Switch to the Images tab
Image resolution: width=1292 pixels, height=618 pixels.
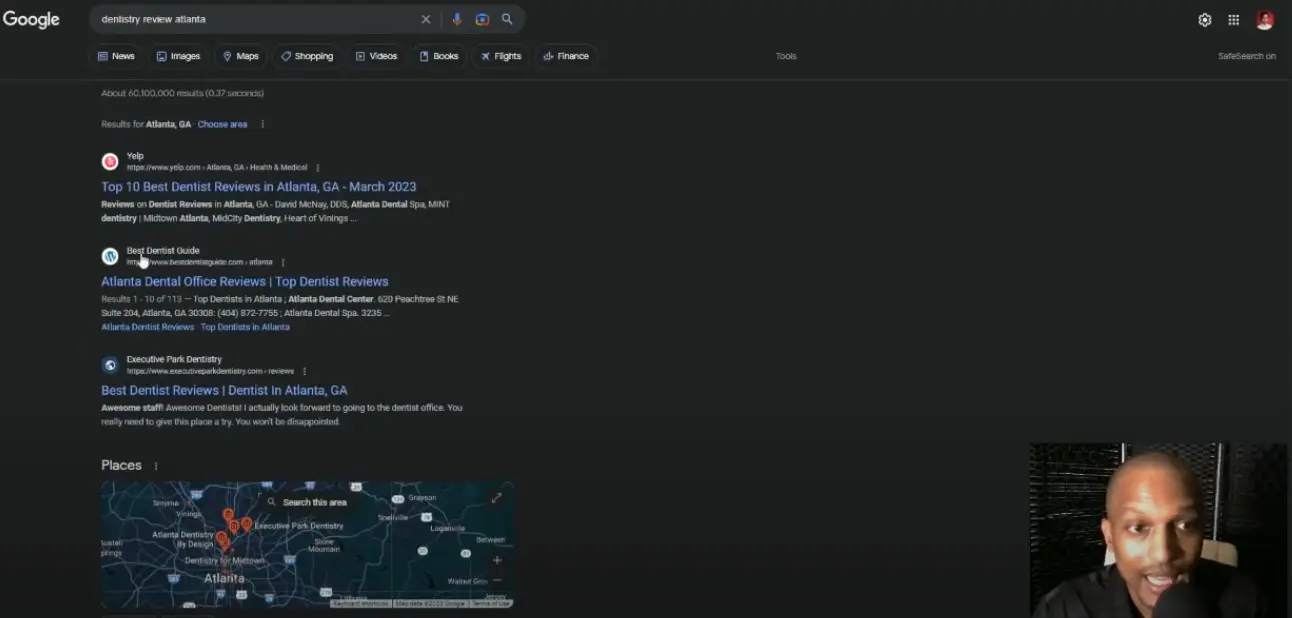point(178,56)
